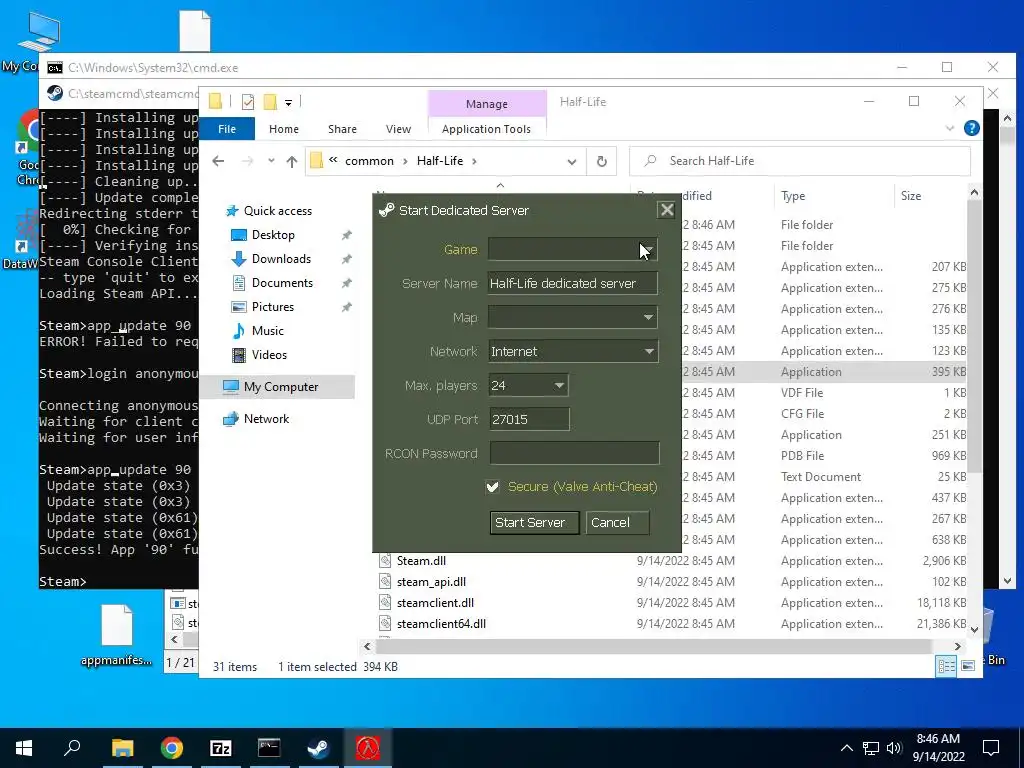Click the Properties quick access toolbar icon
The image size is (1024, 768).
248,102
